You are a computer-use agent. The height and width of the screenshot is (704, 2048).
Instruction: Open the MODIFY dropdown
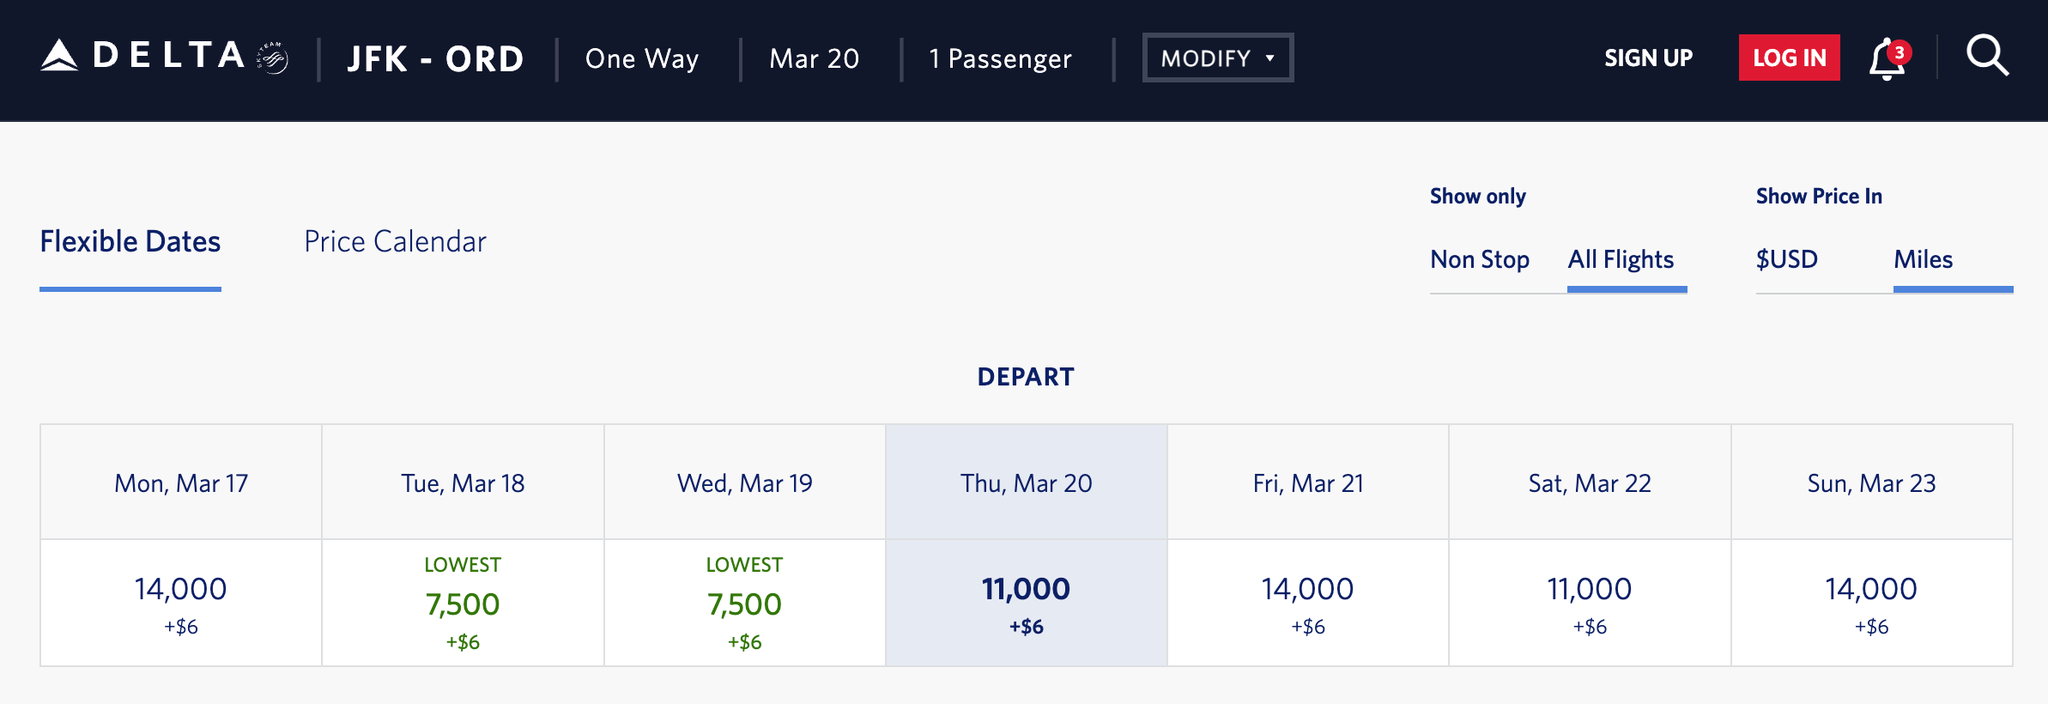point(1217,57)
